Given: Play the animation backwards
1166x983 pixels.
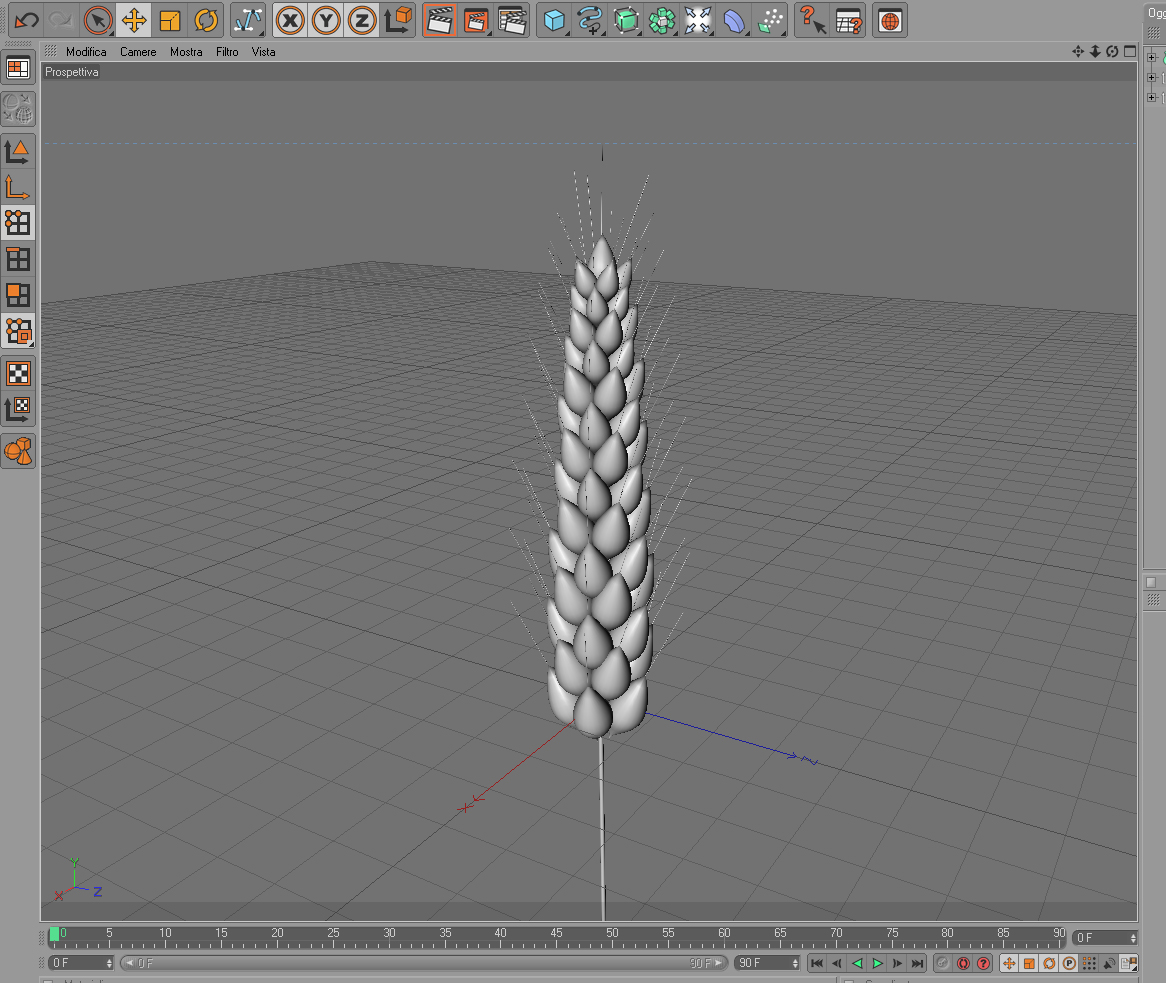Looking at the screenshot, I should point(857,963).
